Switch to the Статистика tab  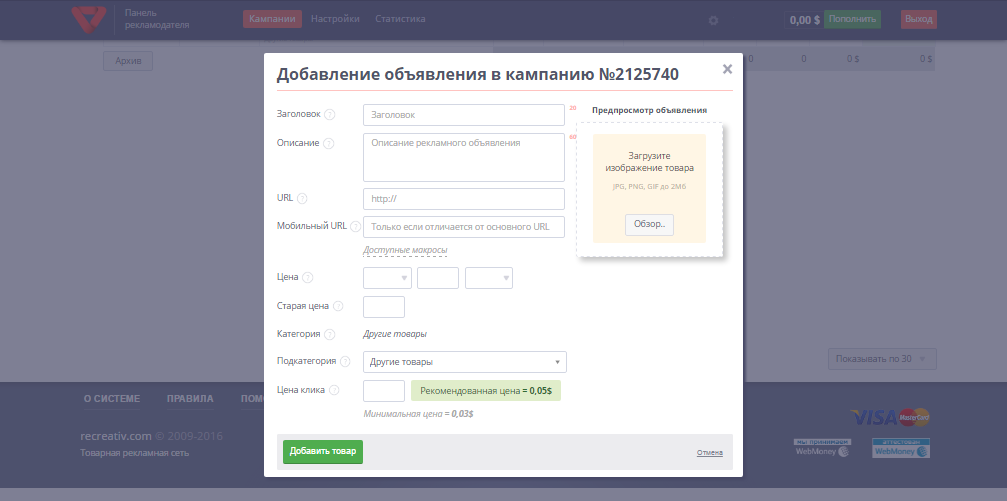point(400,19)
